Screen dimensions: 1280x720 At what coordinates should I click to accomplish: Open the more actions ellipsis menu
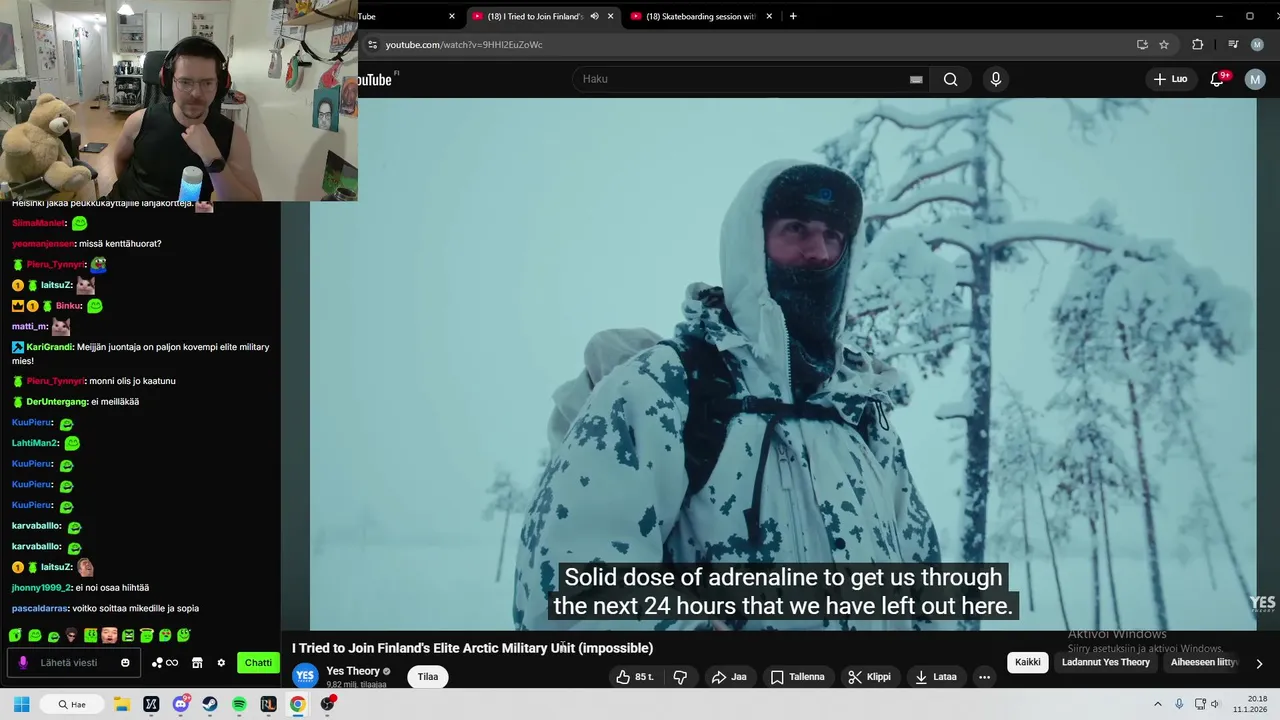click(984, 677)
